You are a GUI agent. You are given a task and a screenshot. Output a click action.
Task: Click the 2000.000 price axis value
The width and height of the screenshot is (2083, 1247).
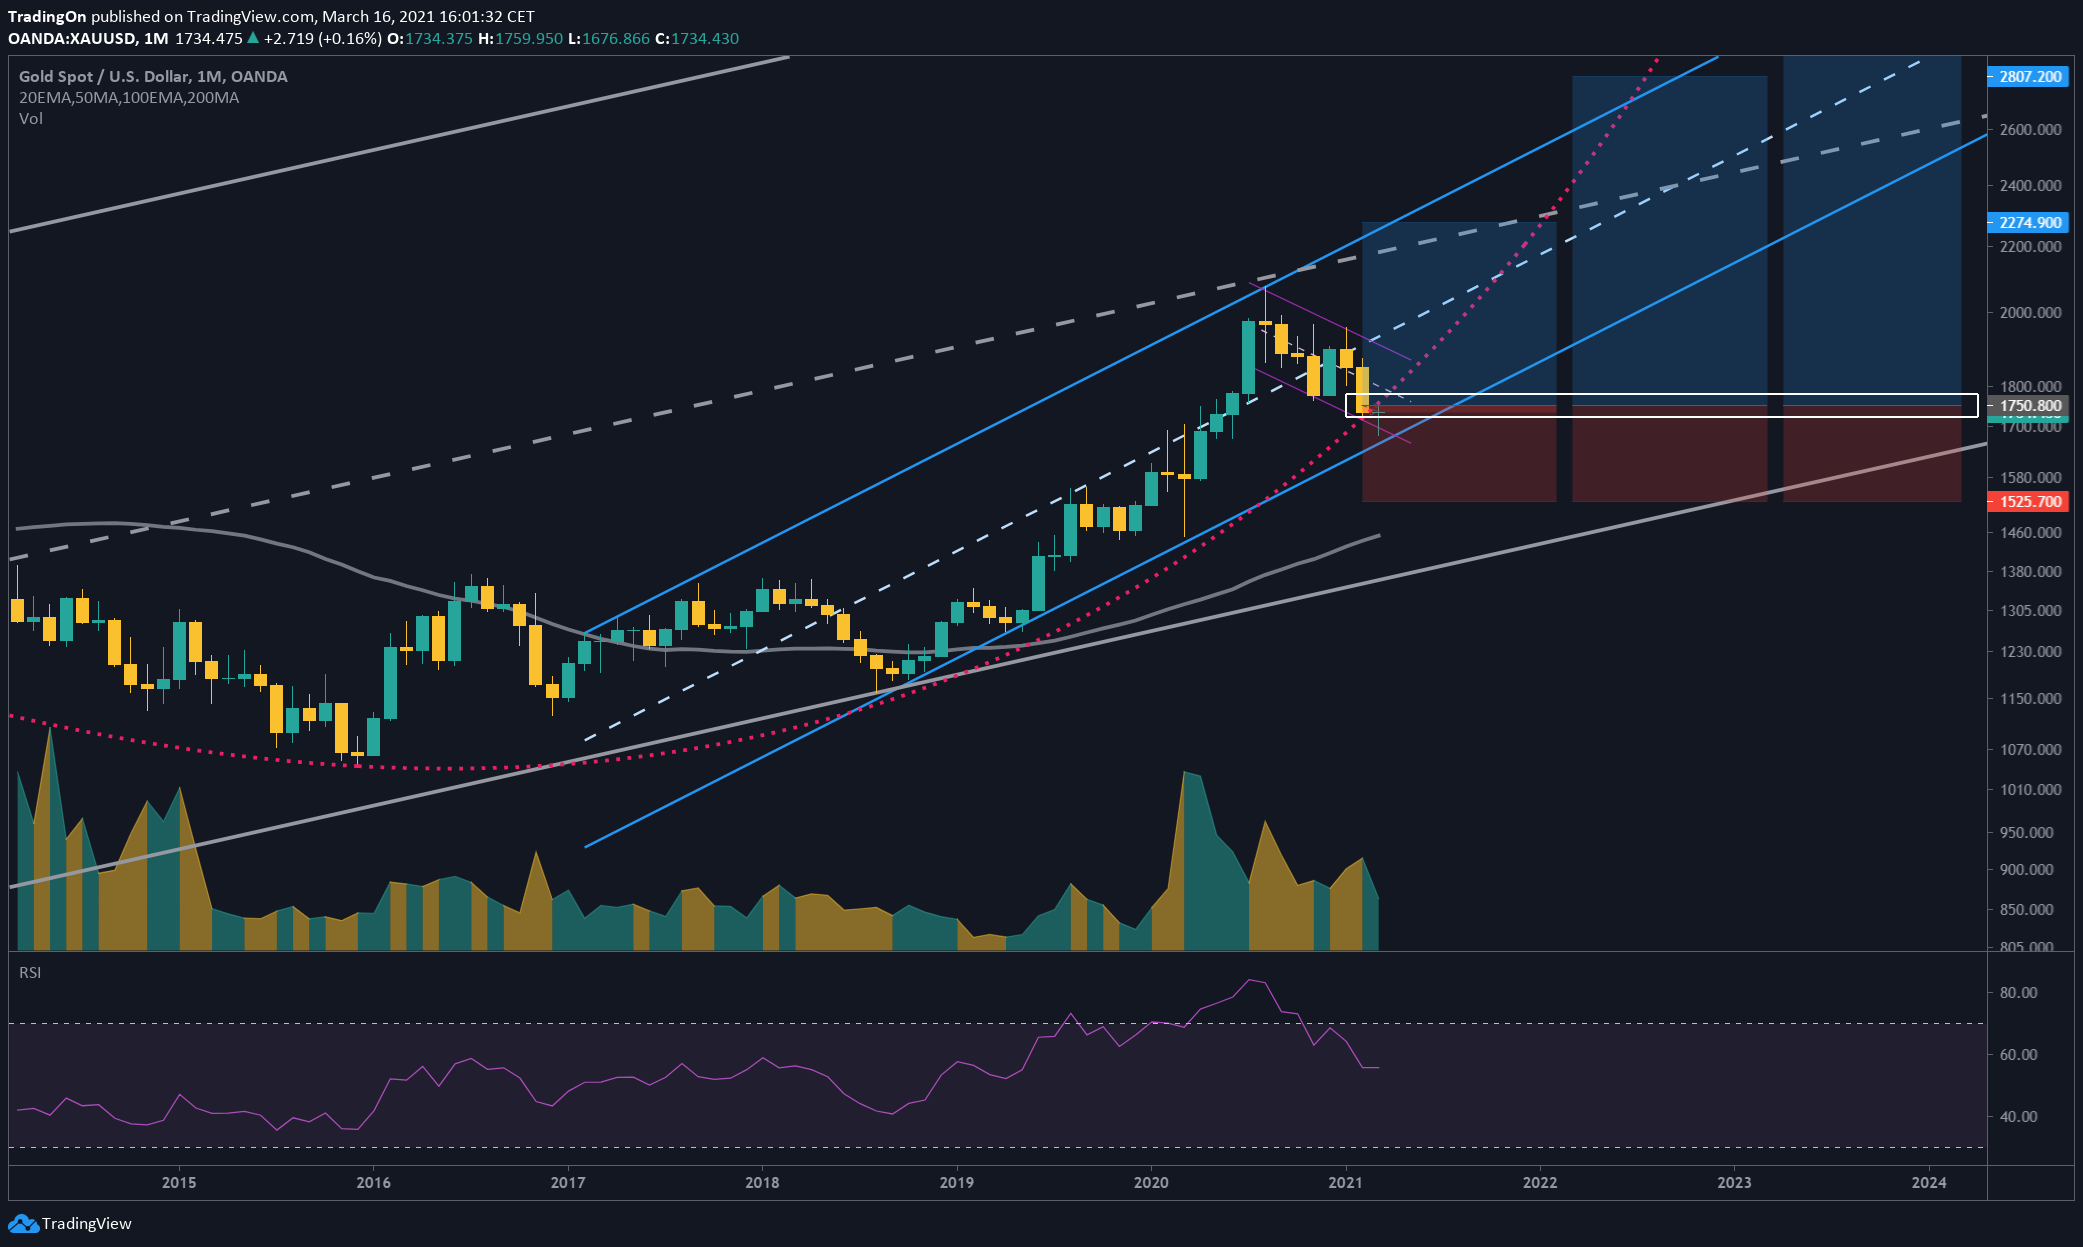coord(2030,312)
